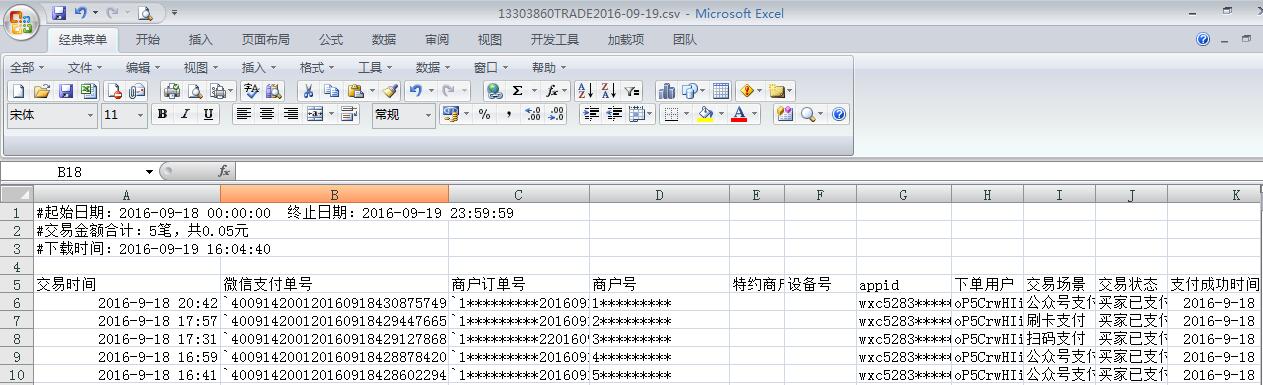Insert a column chart icon
Viewport: 1263px width, 385px height.
(x=666, y=90)
